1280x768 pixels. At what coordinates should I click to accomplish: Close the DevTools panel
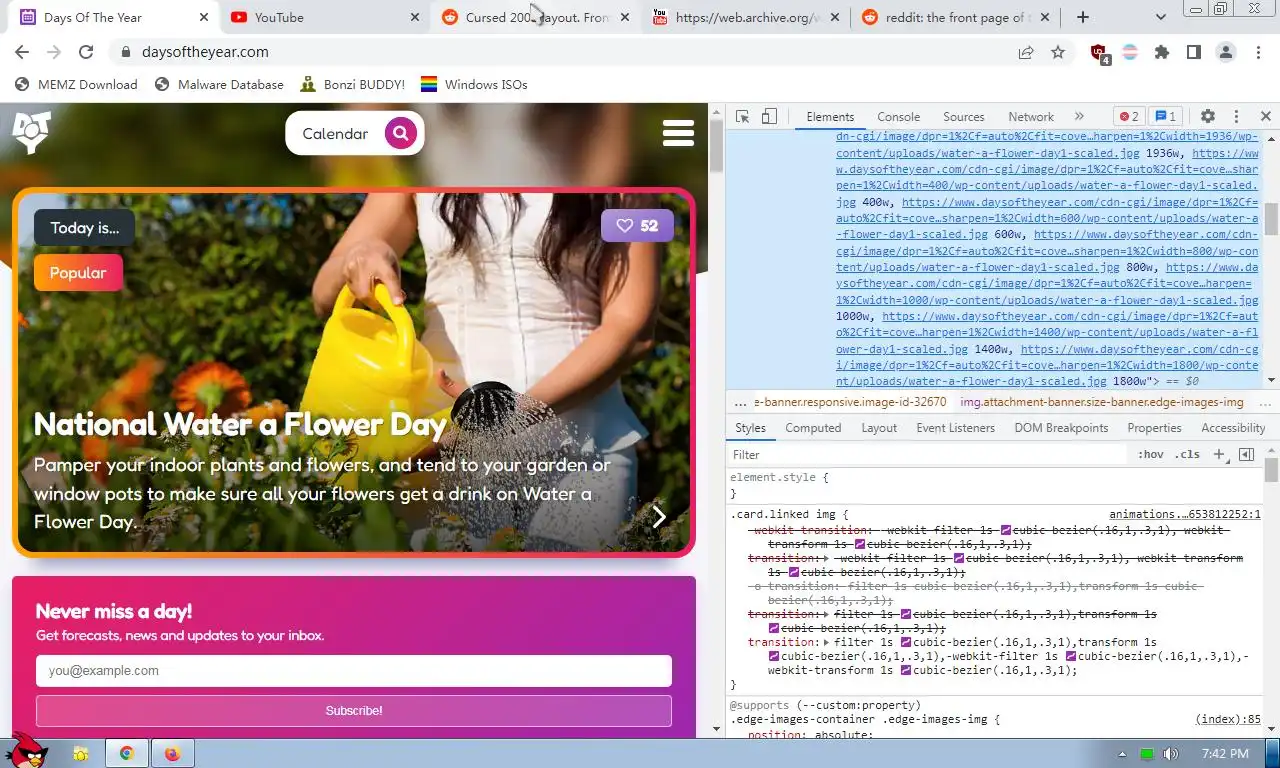(x=1265, y=117)
